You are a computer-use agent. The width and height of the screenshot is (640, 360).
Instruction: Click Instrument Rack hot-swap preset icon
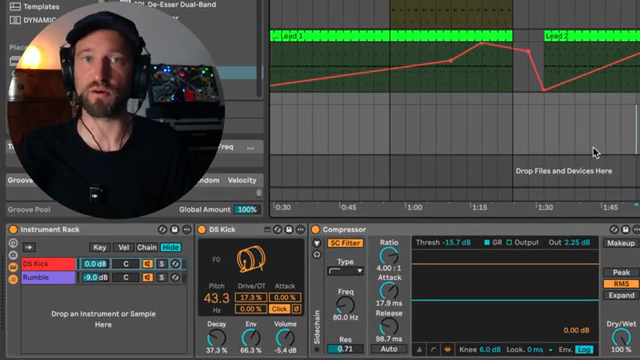coord(162,230)
